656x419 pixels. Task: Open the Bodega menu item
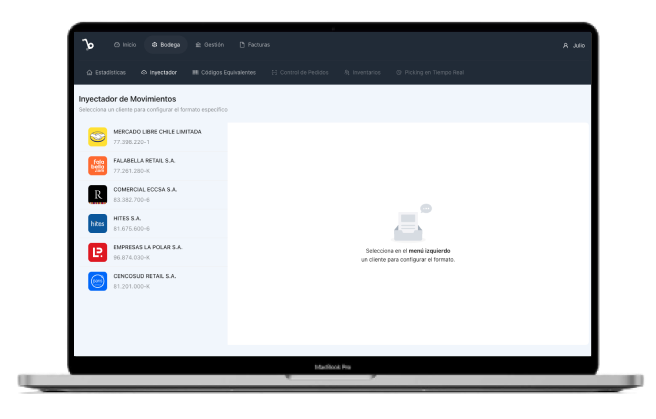tap(166, 45)
